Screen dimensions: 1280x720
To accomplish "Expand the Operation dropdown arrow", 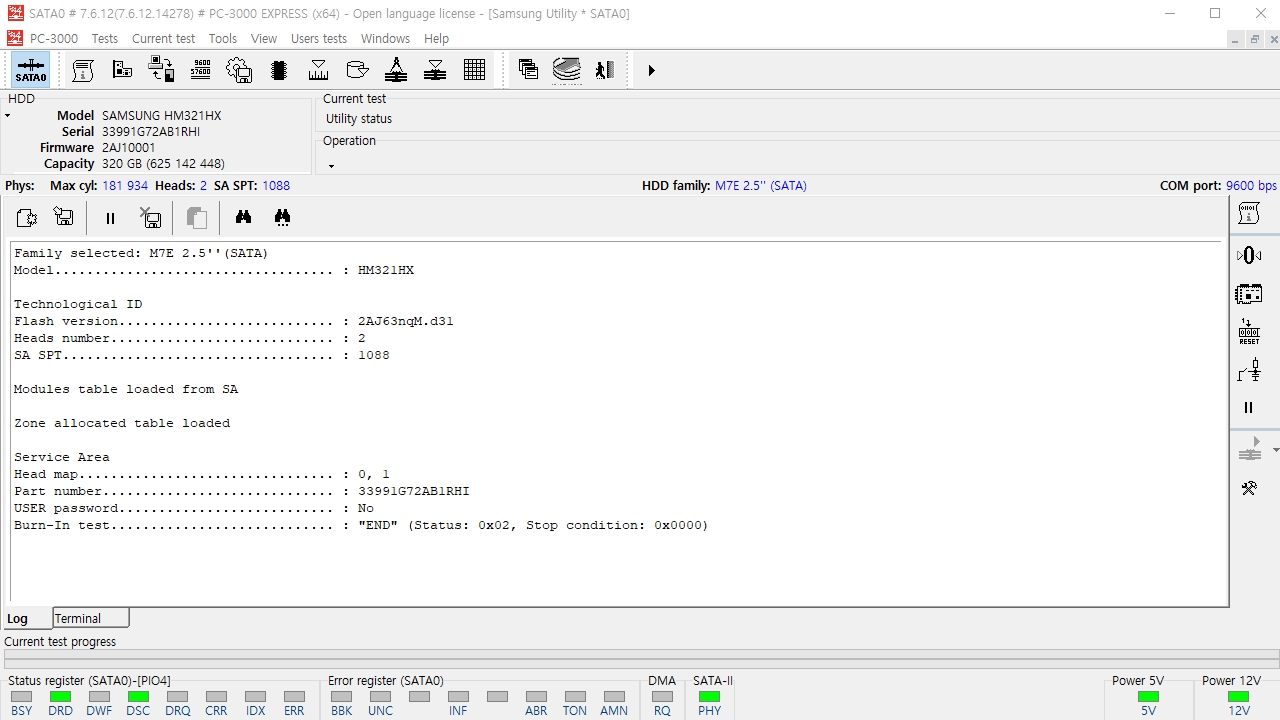I will [331, 166].
